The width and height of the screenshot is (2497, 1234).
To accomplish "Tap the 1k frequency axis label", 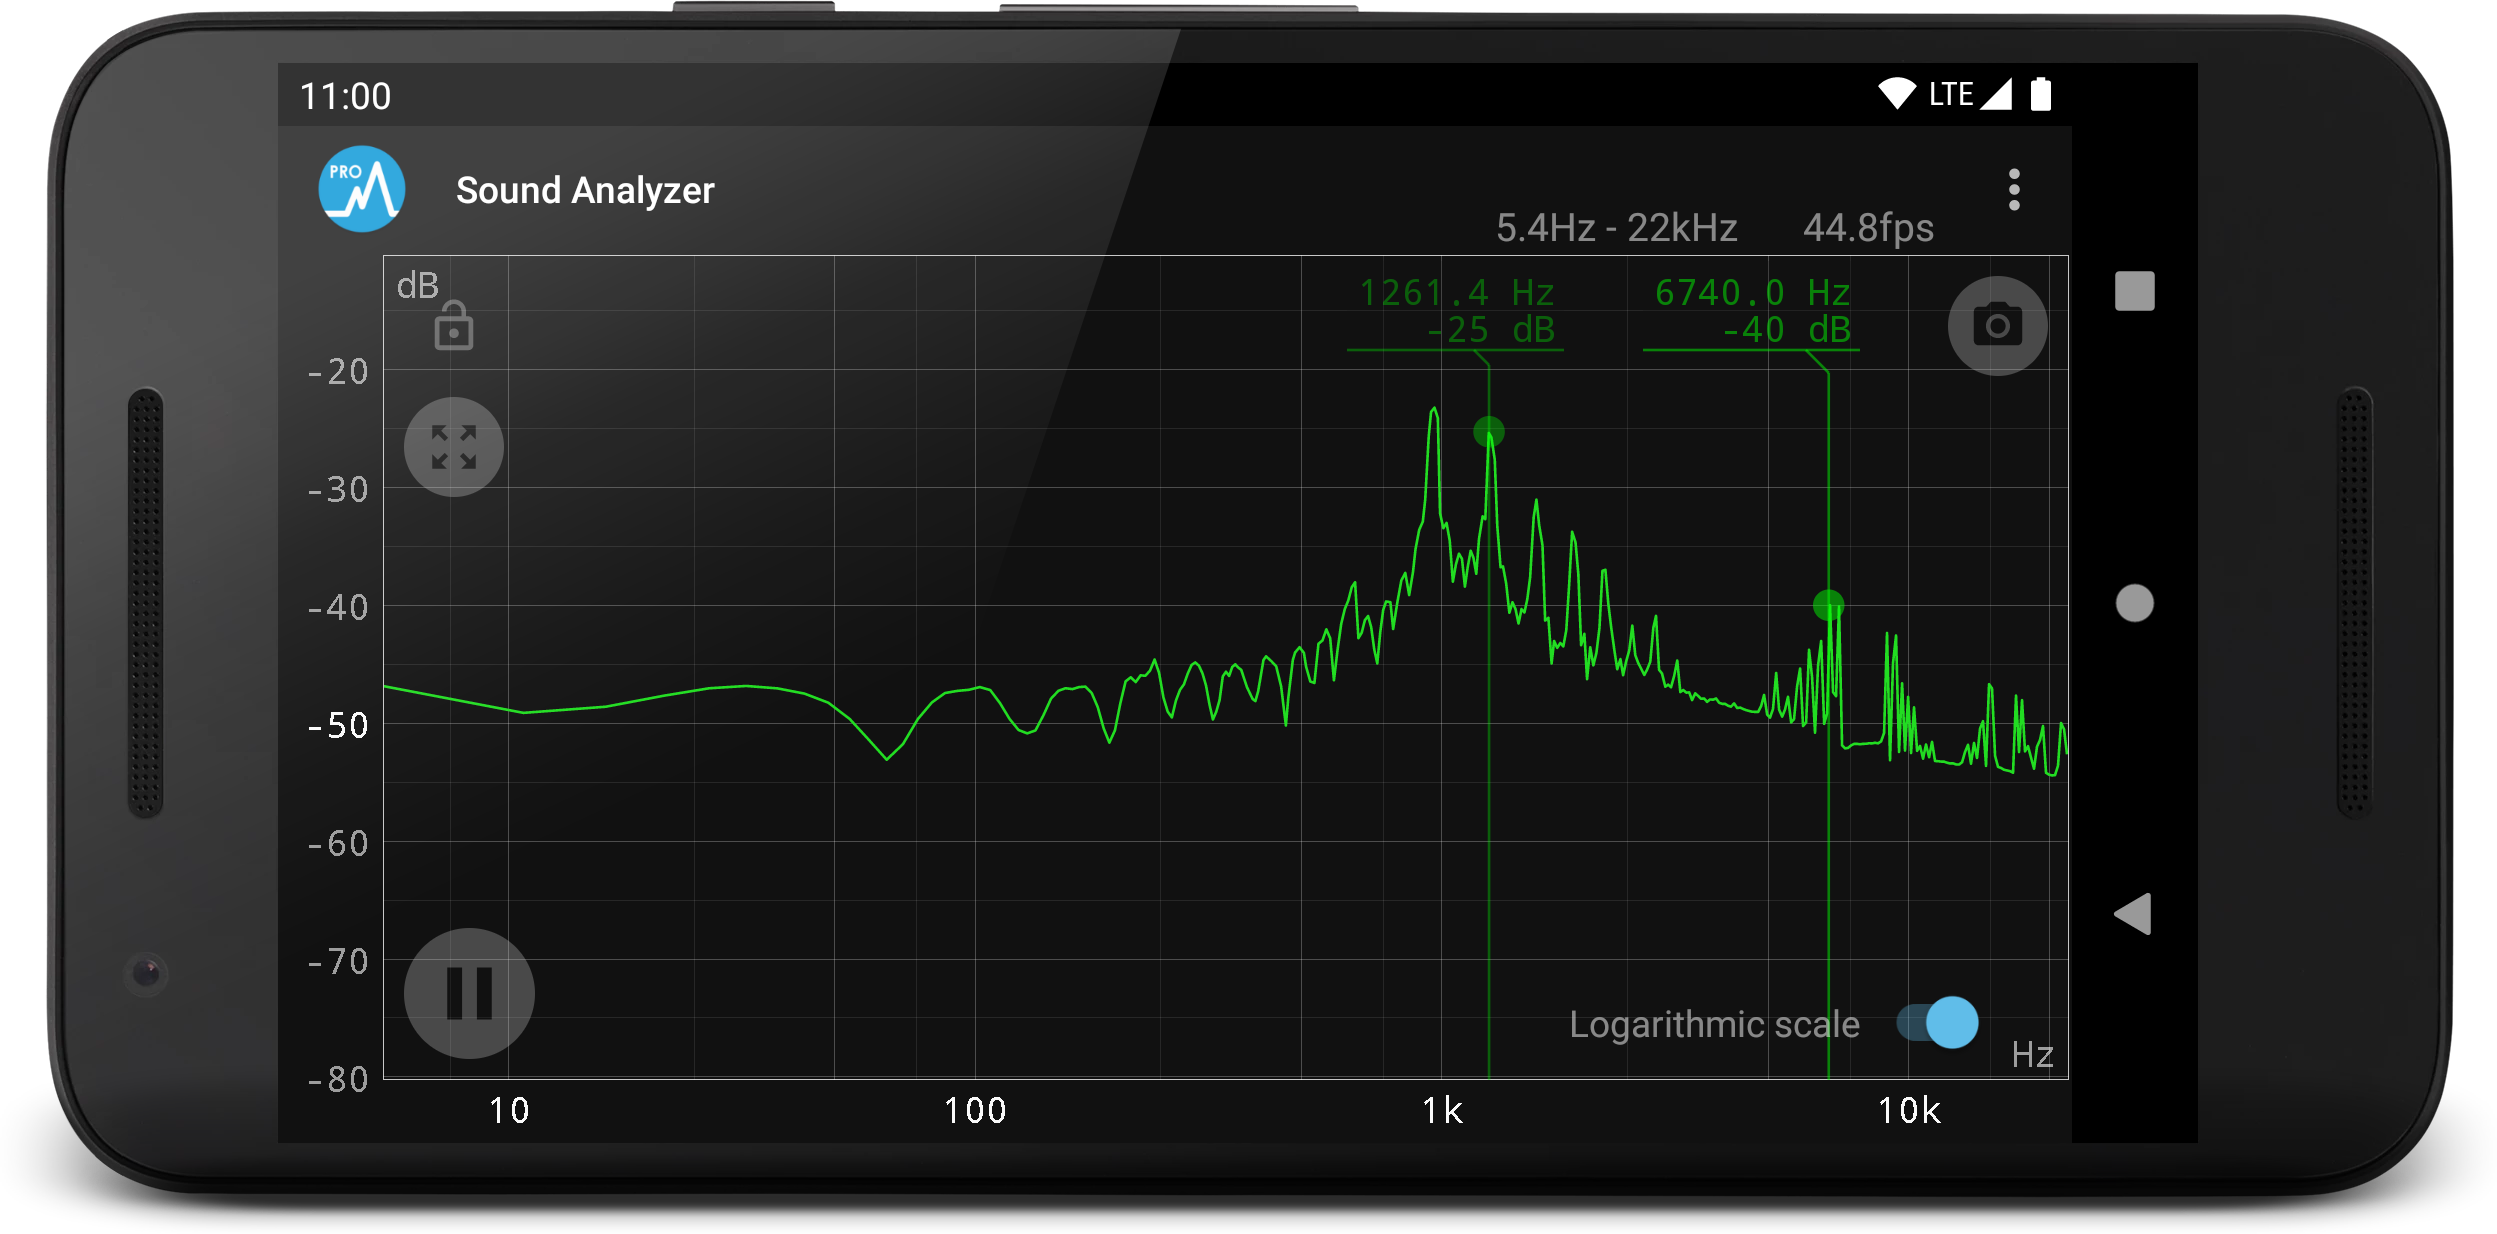I will pos(1442,1111).
